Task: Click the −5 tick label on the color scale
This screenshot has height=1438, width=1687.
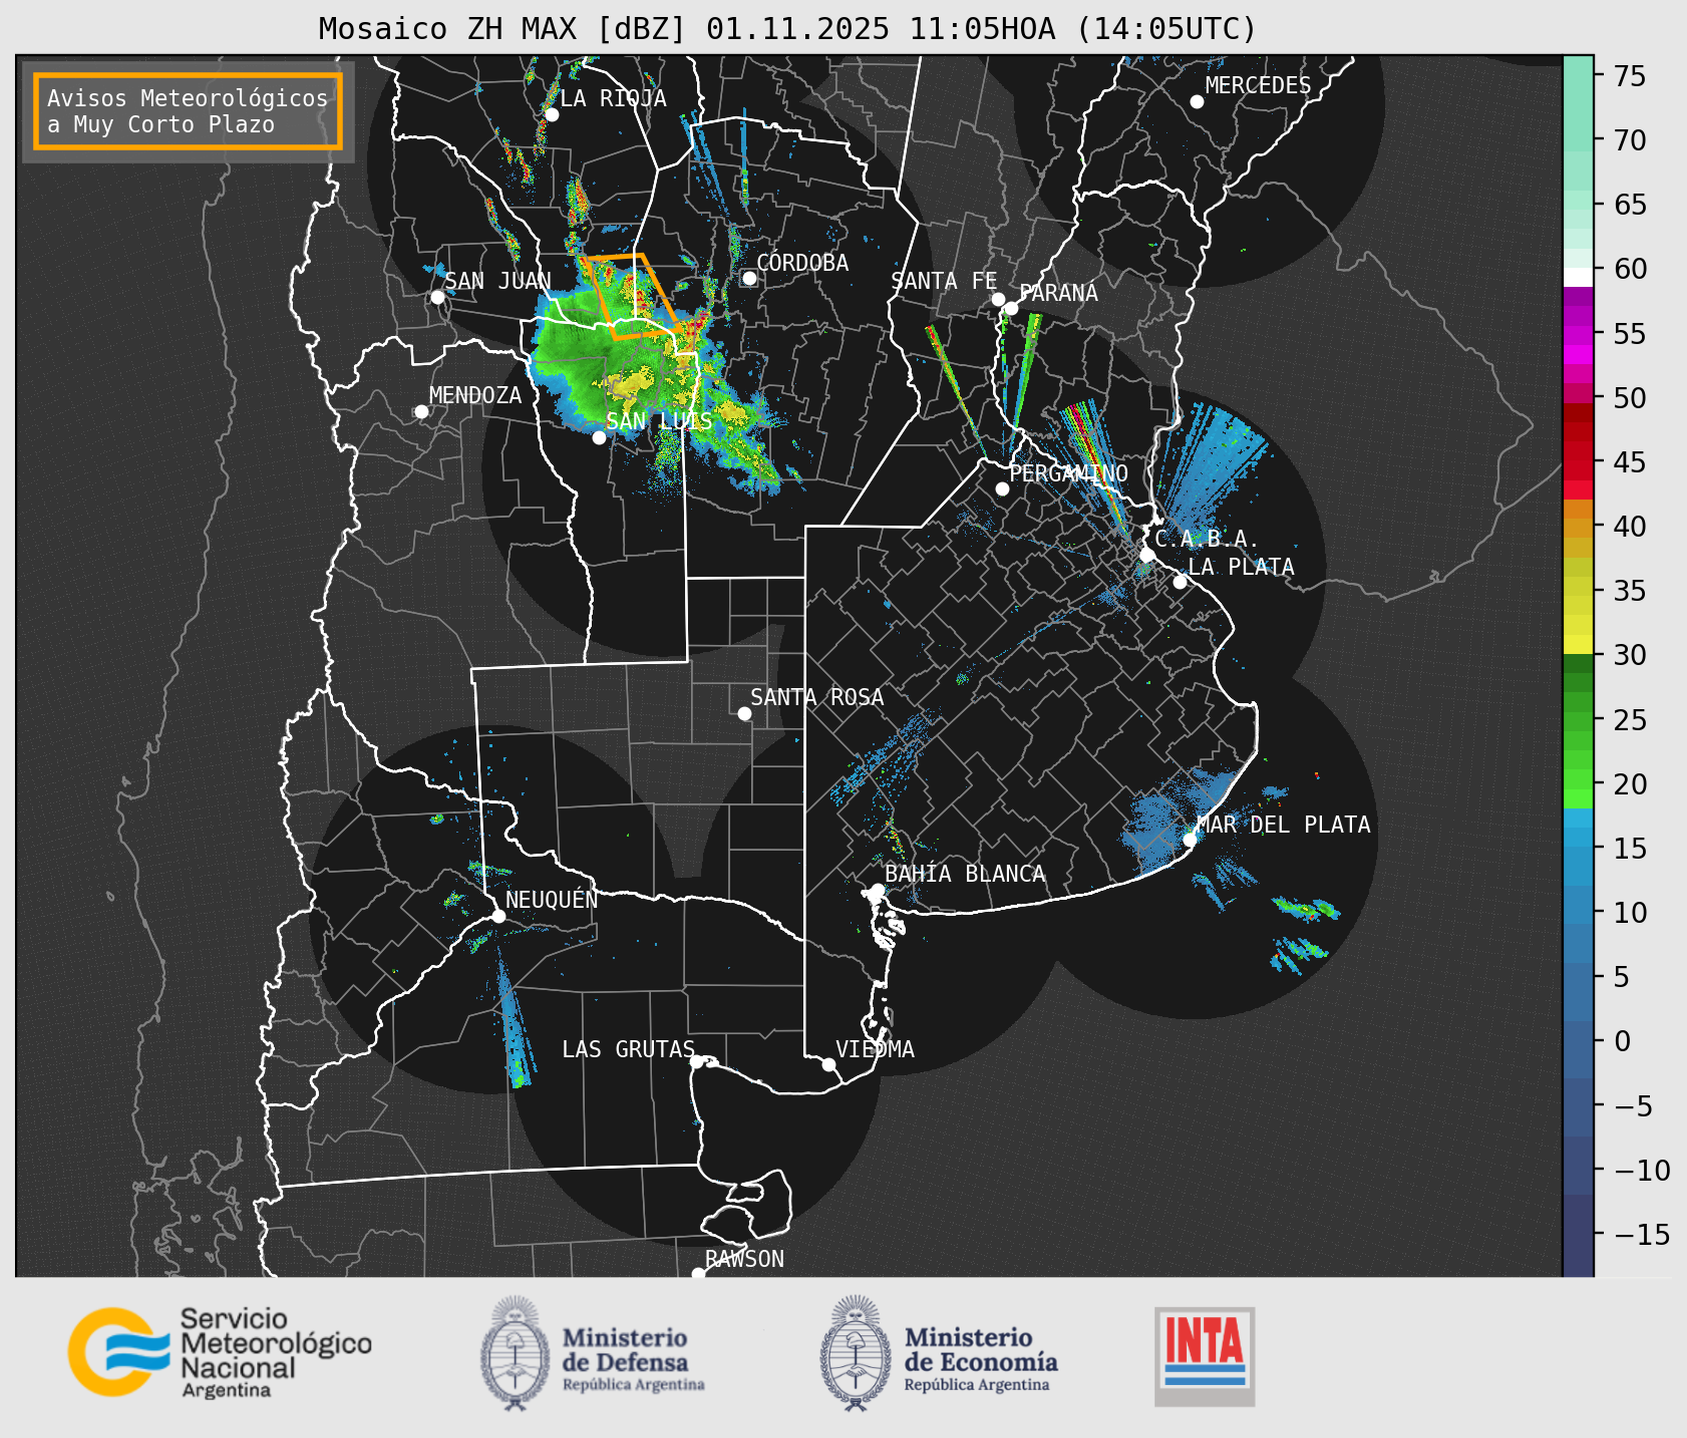Action: 1632,1105
